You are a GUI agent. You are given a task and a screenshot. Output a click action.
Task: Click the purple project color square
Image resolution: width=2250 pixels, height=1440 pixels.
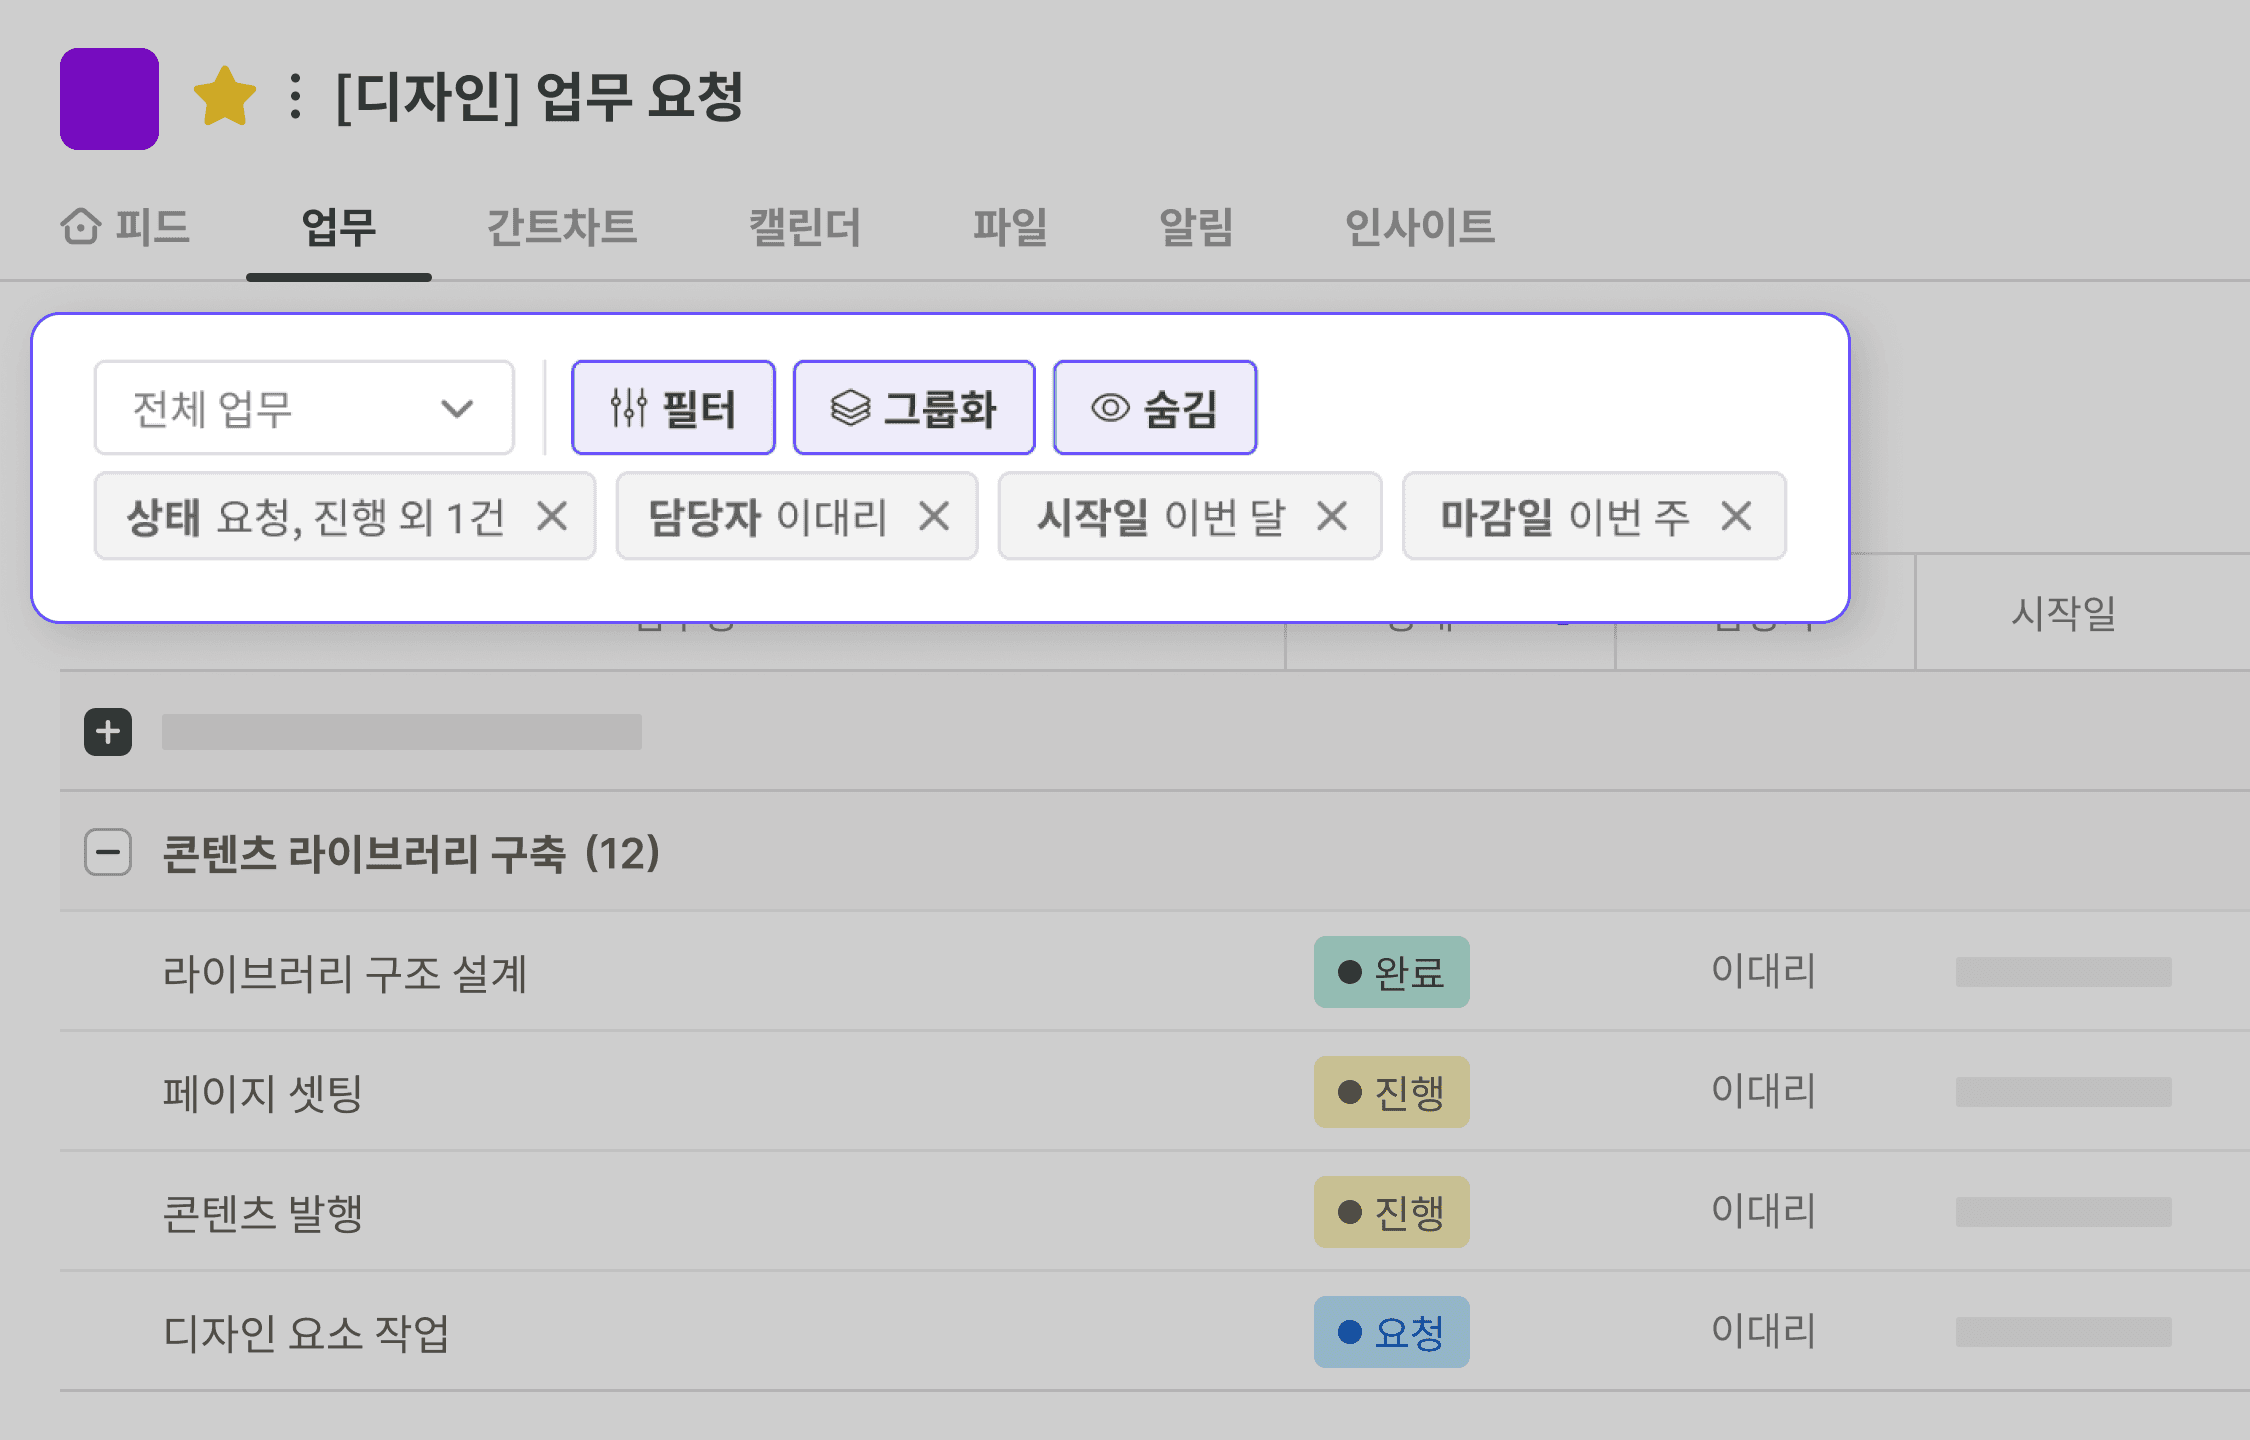pyautogui.click(x=109, y=99)
